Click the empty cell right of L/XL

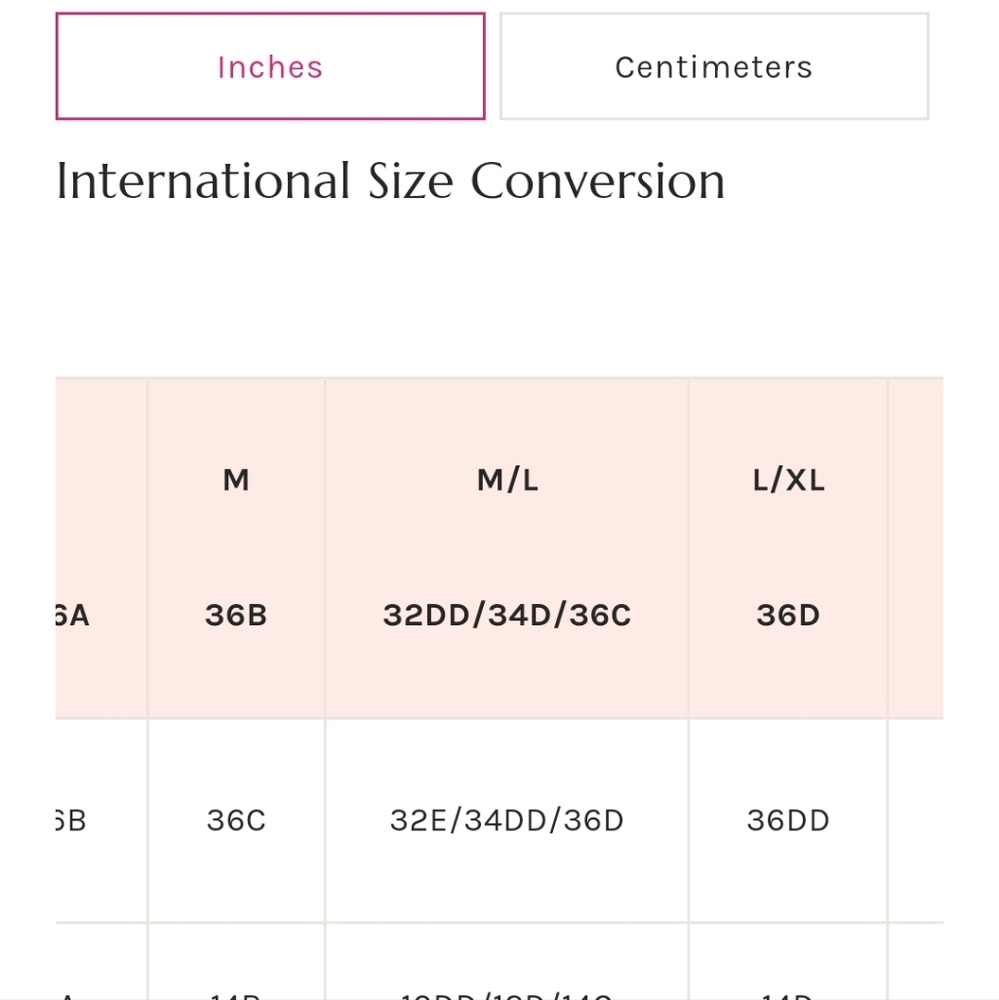pos(916,548)
